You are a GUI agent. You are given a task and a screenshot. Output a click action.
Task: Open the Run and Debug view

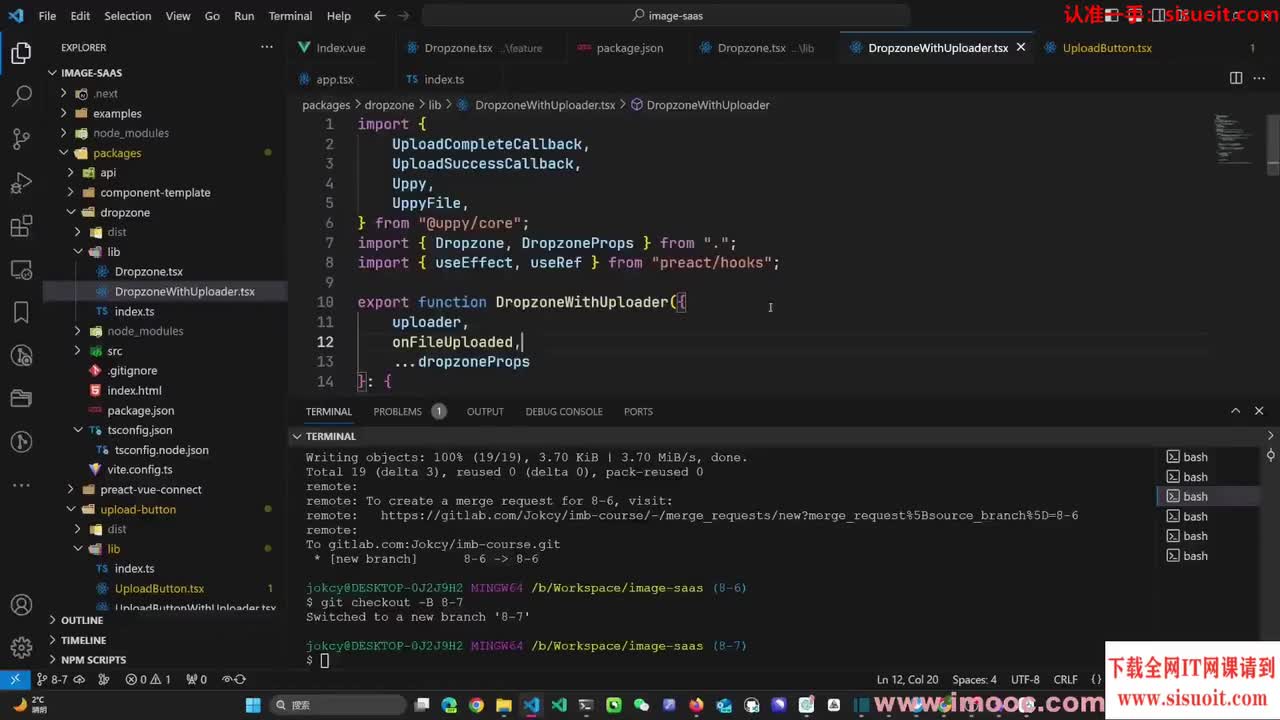click(21, 184)
